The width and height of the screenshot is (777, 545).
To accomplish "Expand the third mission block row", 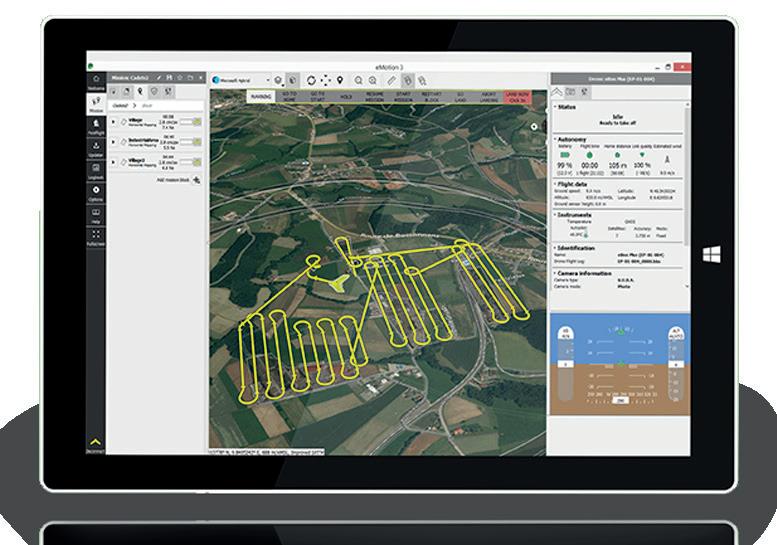I will coord(113,162).
